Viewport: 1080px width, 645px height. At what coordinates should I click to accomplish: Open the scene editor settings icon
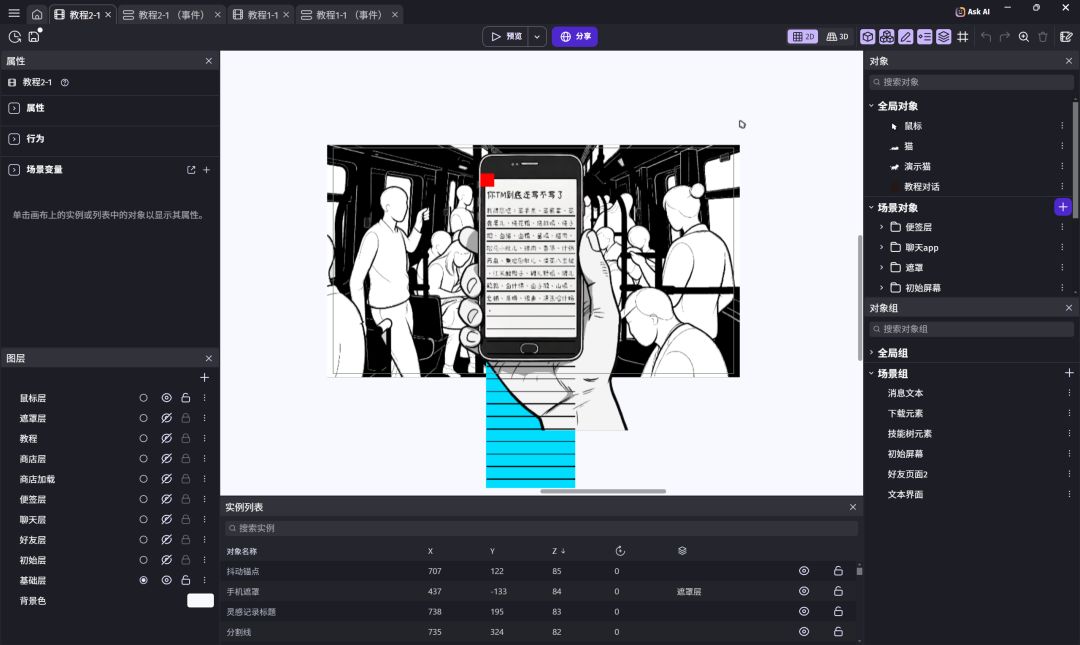point(1066,37)
